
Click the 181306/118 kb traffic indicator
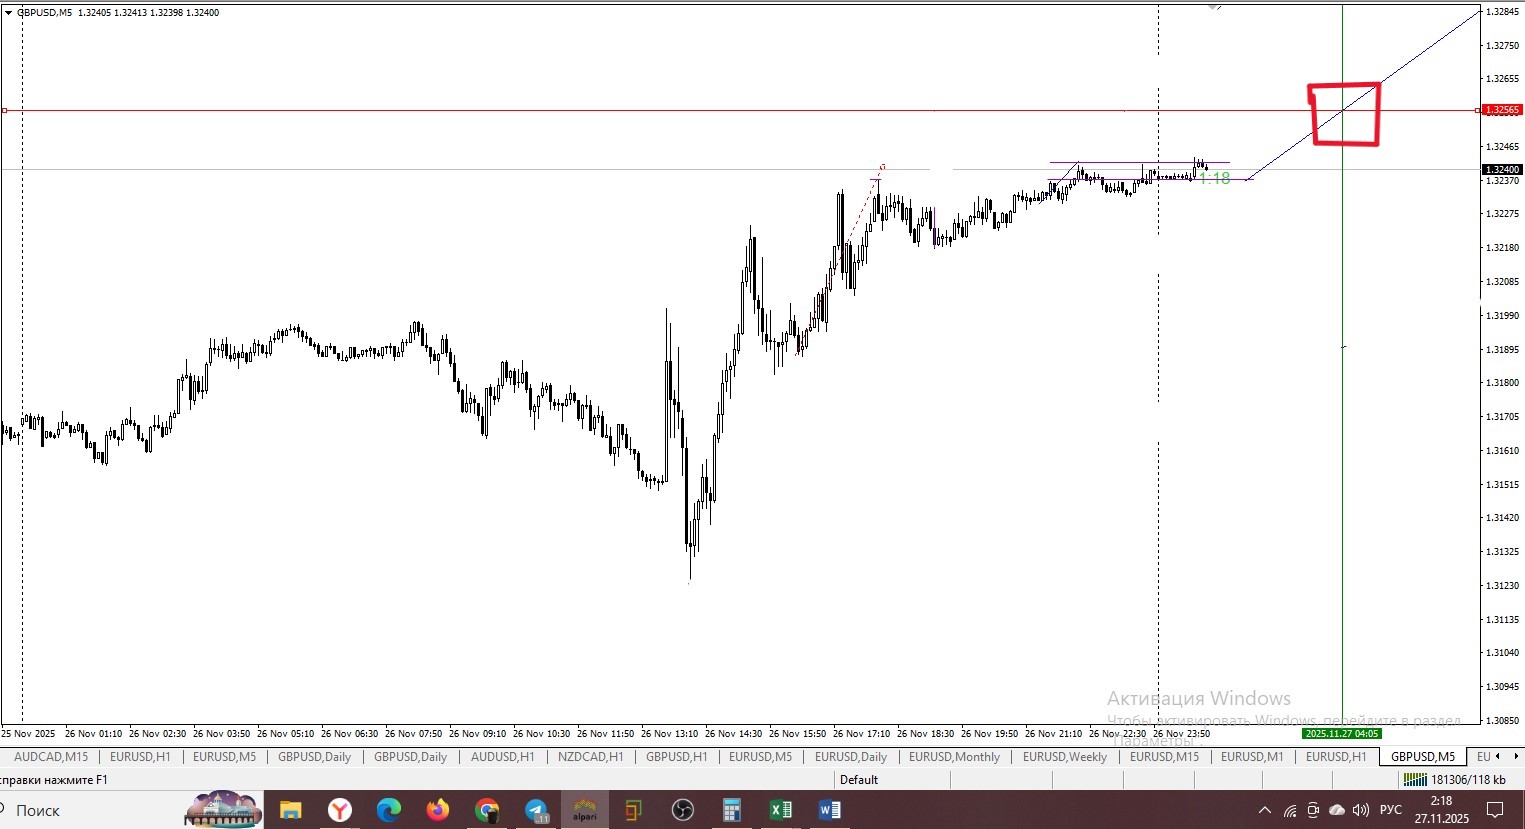pyautogui.click(x=1468, y=780)
